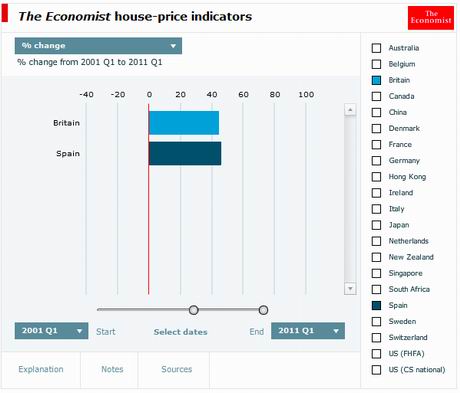Check the Belgium checkbox
This screenshot has width=460, height=393.
click(376, 64)
